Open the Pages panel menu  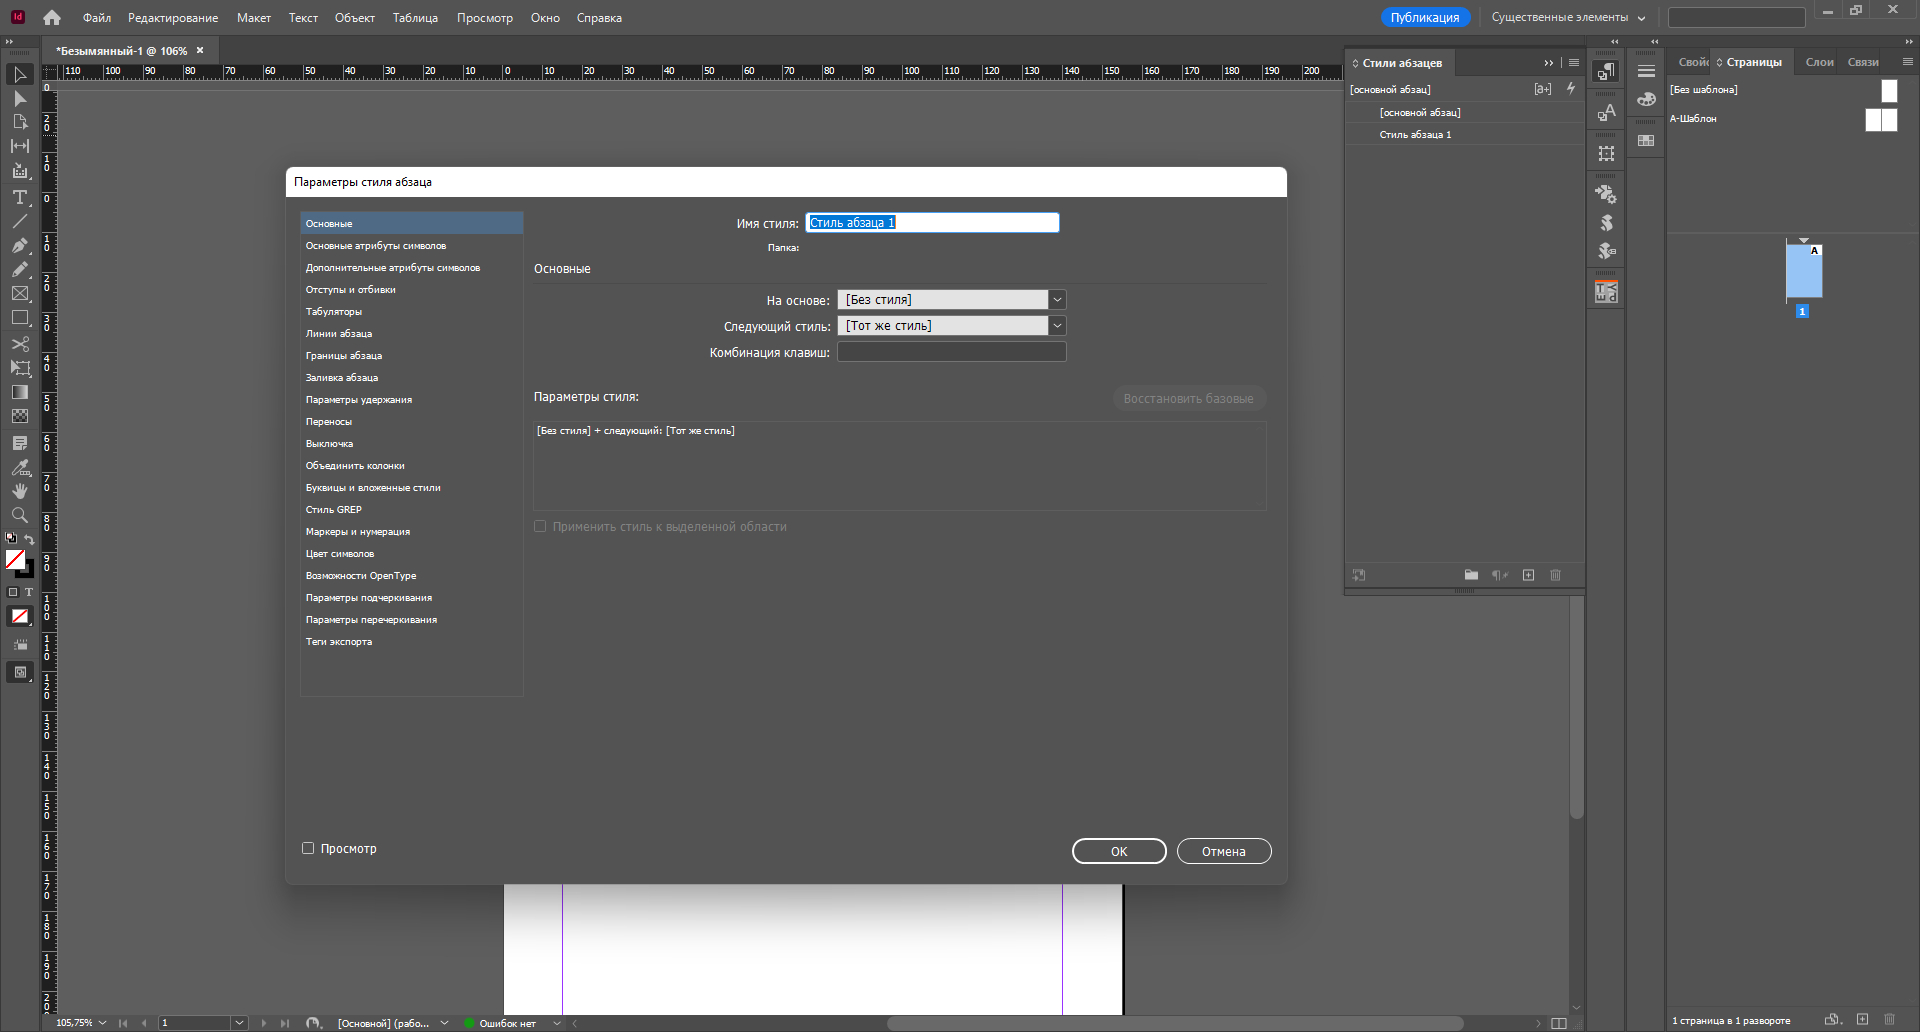click(x=1907, y=62)
